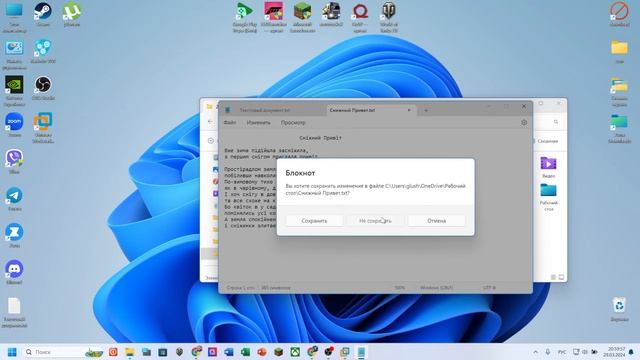Screen dimensions: 640x360
Task: Open Discord desktop shortcut
Action: (14, 272)
